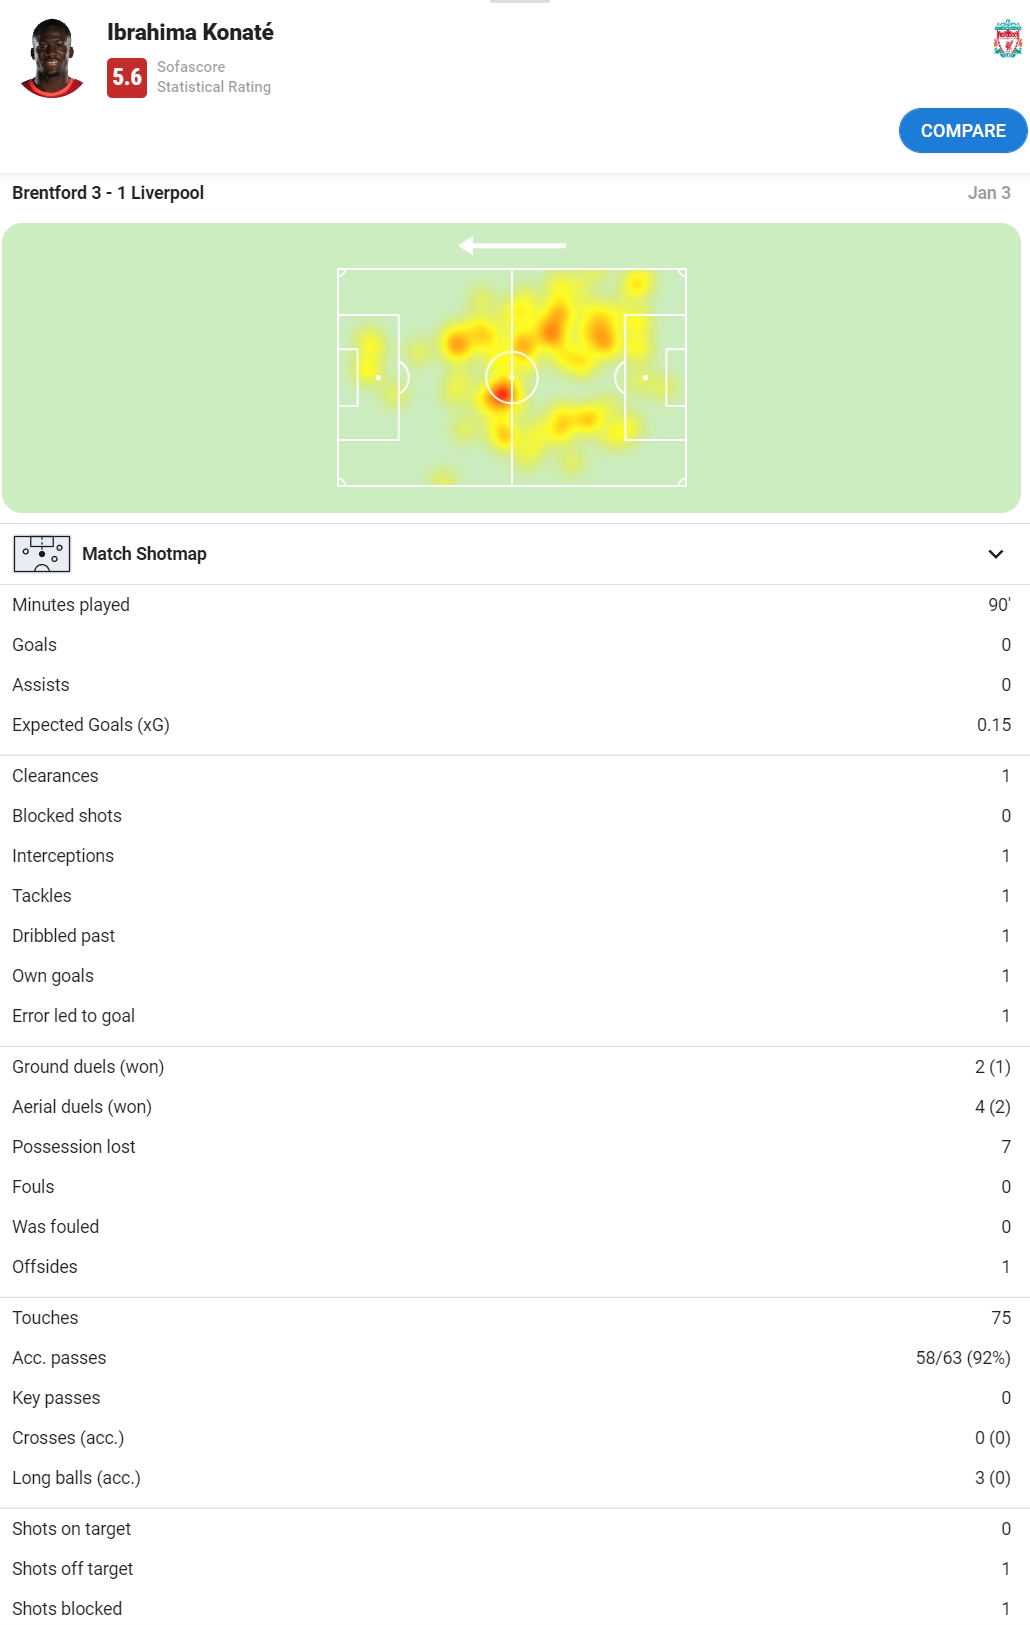This screenshot has height=1625, width=1030.
Task: Click the heatmap center circle hotspot
Action: (512, 378)
